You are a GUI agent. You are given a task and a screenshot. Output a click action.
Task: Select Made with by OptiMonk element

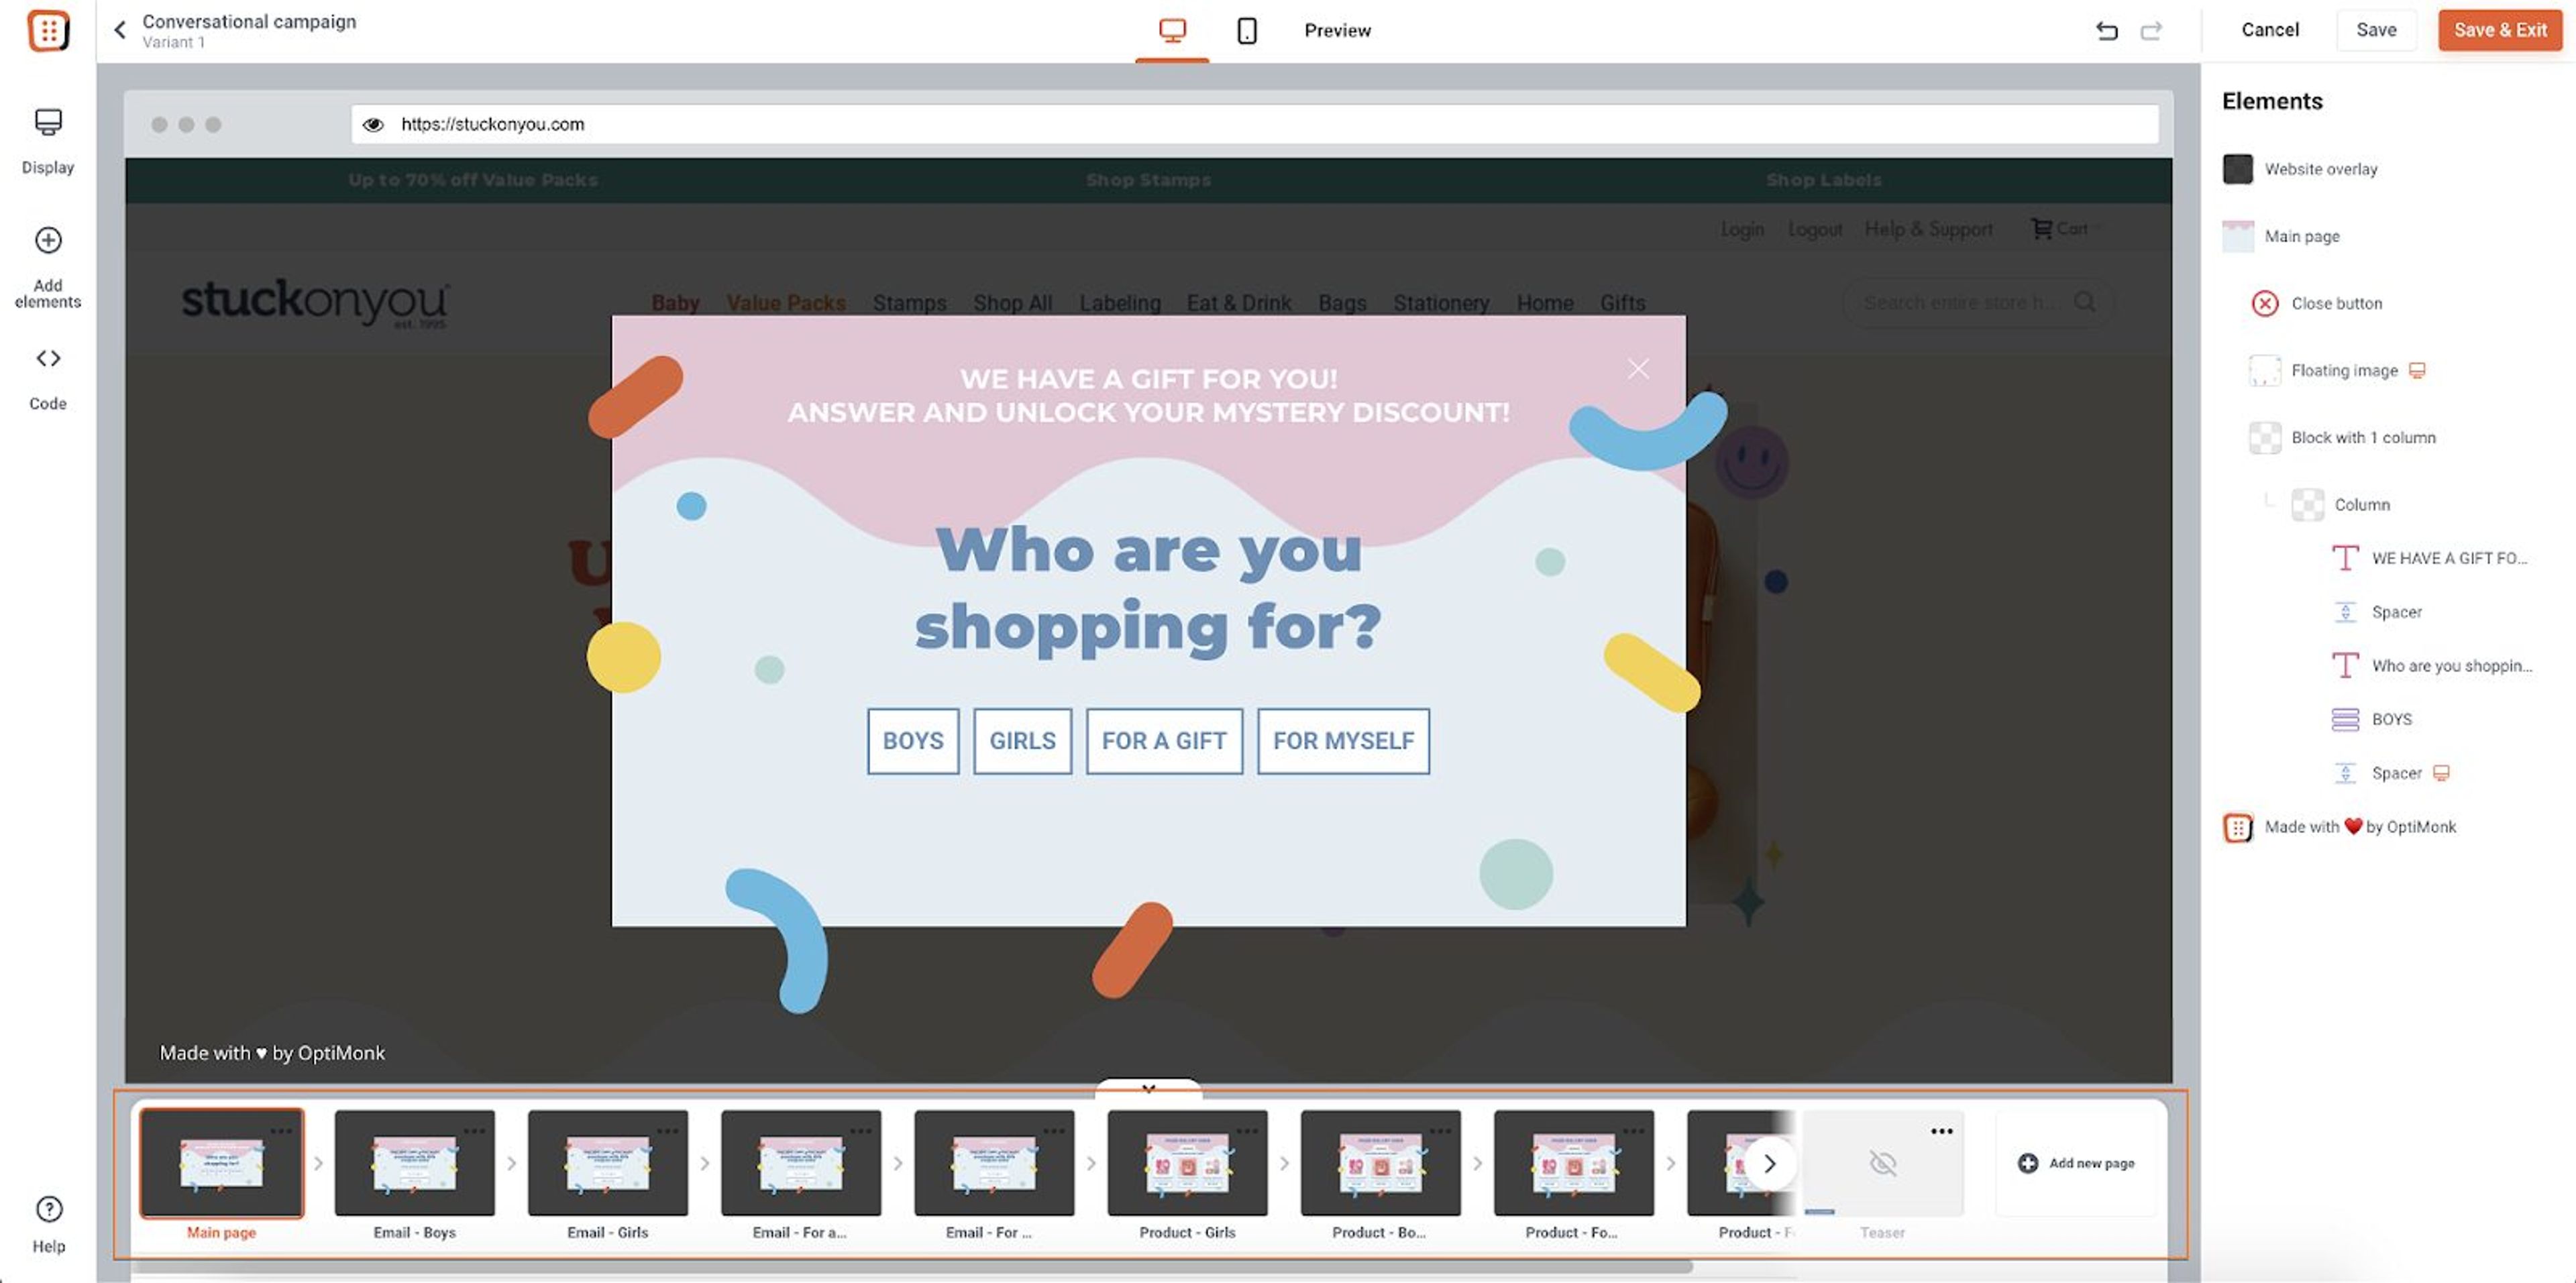(2339, 827)
